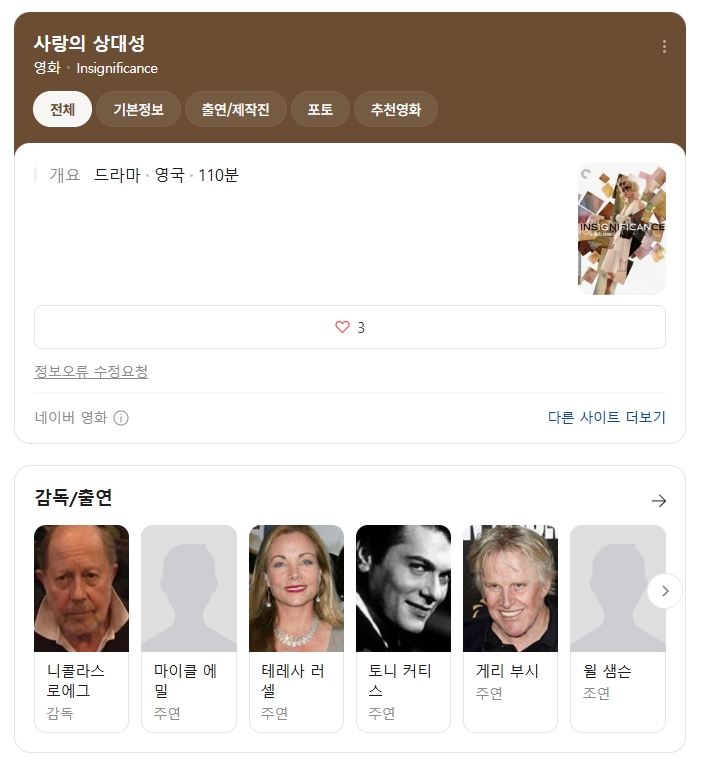Image resolution: width=701 pixels, height=774 pixels.
Task: Show the 추천영화 tab
Action: 395,110
